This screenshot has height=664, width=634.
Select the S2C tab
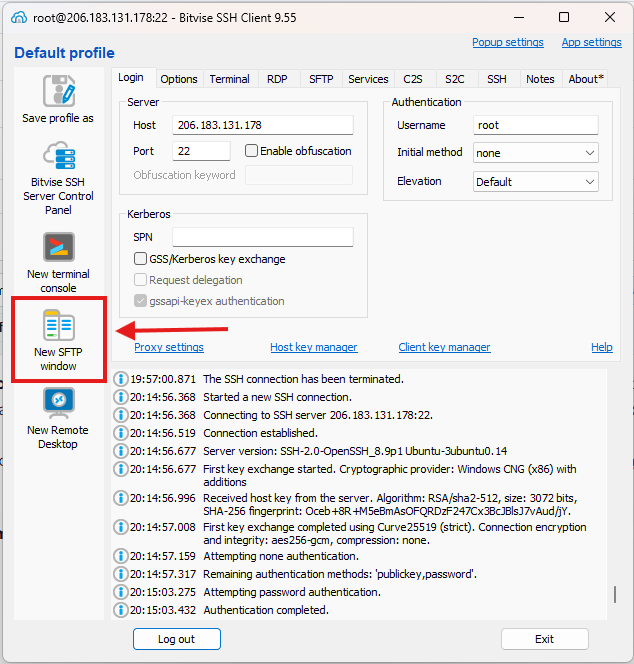click(455, 79)
